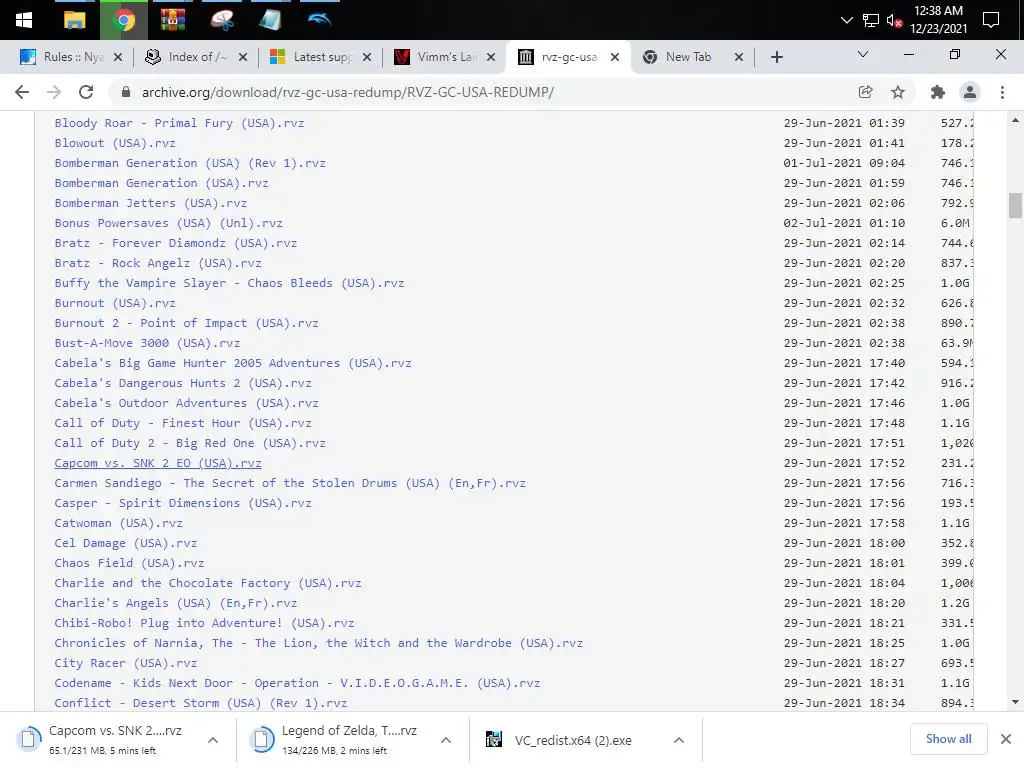Download Chibi-Robo! Plug into Adventure! rvz
Screen dimensions: 1024x768
click(204, 623)
